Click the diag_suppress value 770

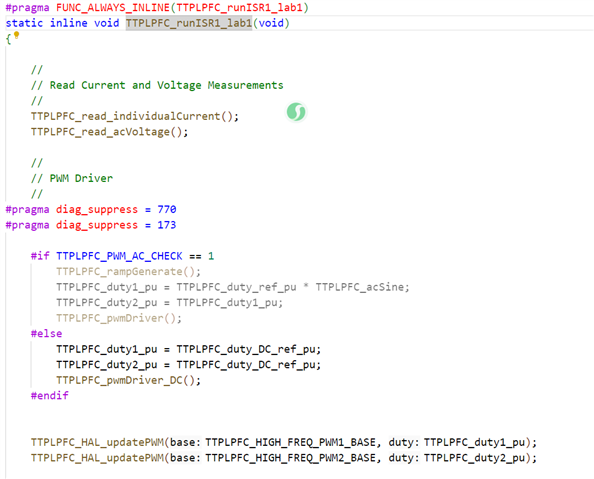click(167, 210)
